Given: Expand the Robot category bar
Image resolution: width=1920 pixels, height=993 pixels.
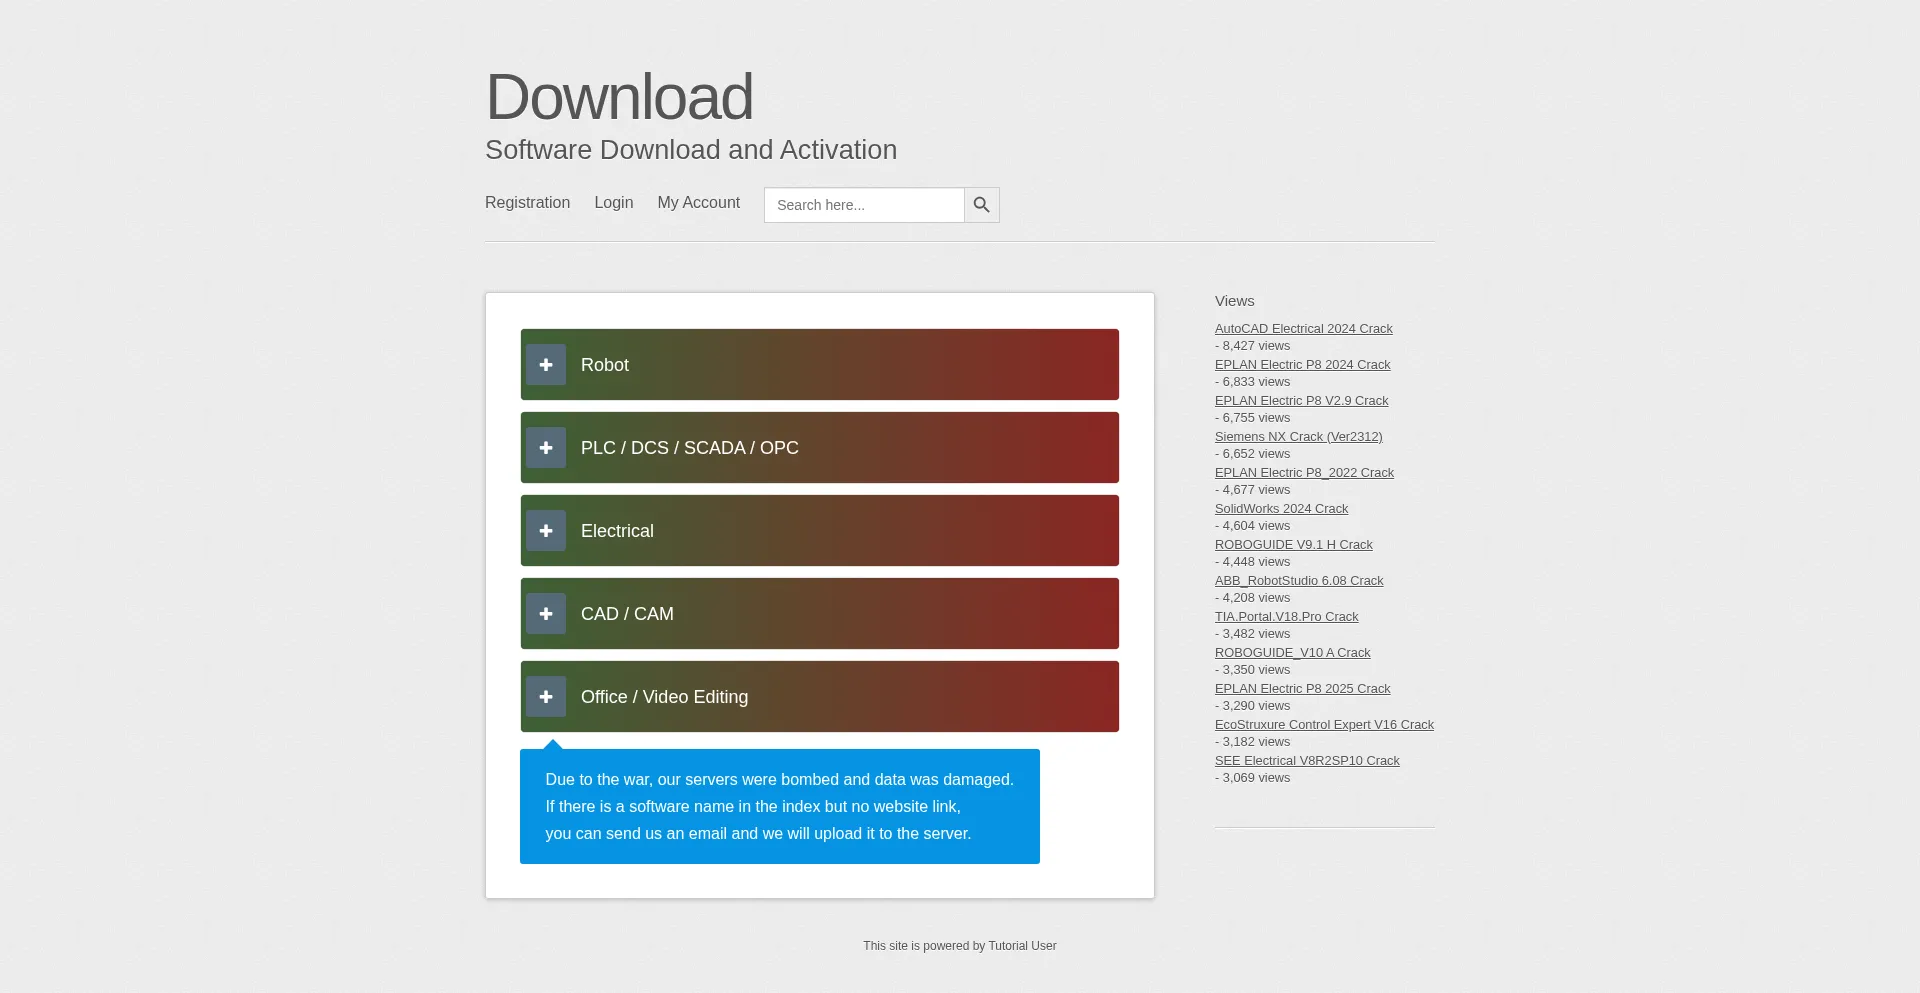Looking at the screenshot, I should point(820,365).
